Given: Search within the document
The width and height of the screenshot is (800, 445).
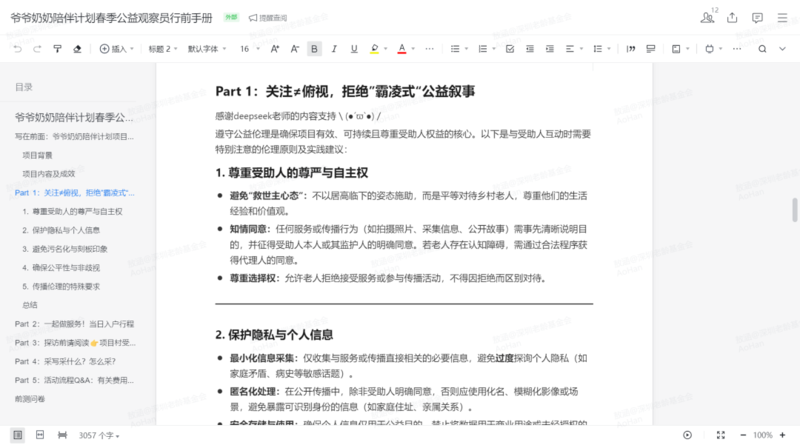Looking at the screenshot, I should [x=762, y=49].
